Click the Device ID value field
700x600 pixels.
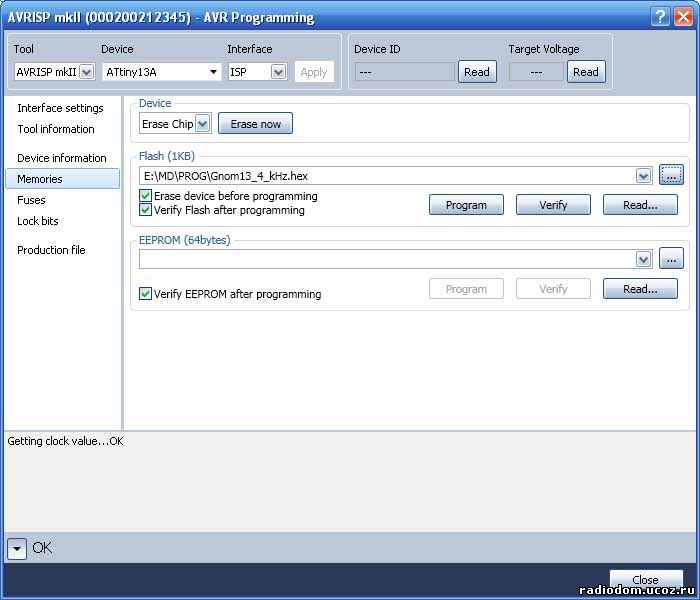coord(404,72)
